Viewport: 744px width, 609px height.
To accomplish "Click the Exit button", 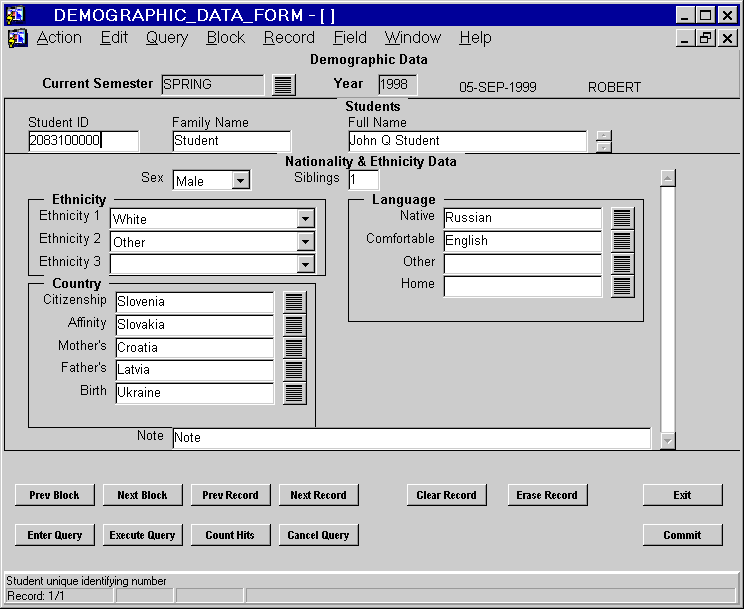I will coord(683,495).
